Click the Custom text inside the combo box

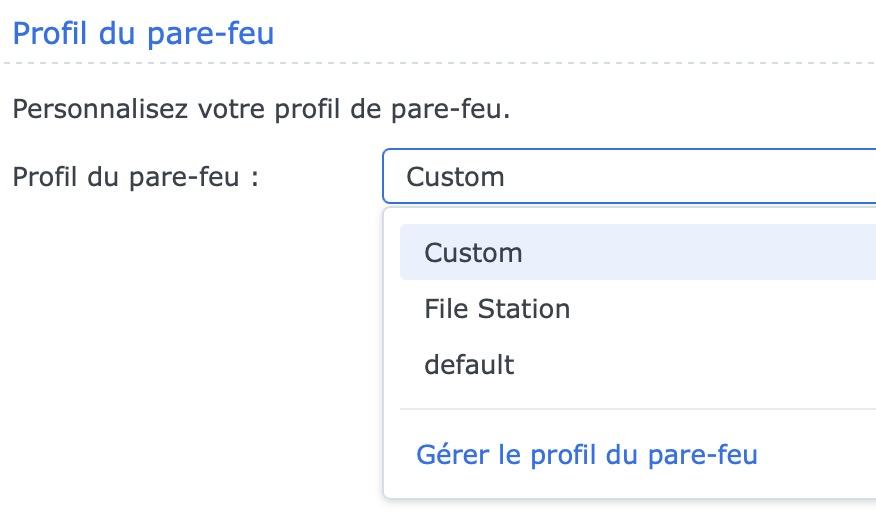pyautogui.click(x=455, y=177)
